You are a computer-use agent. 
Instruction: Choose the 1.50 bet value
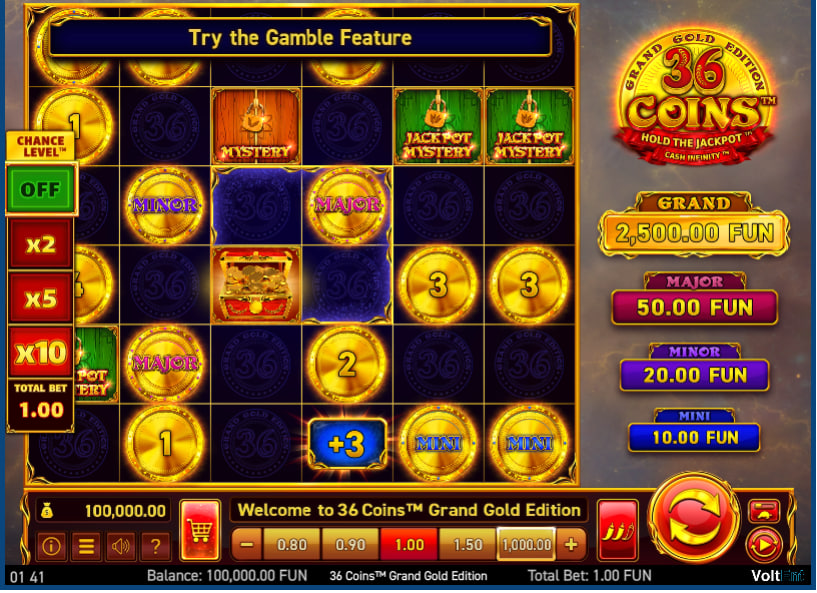(468, 545)
